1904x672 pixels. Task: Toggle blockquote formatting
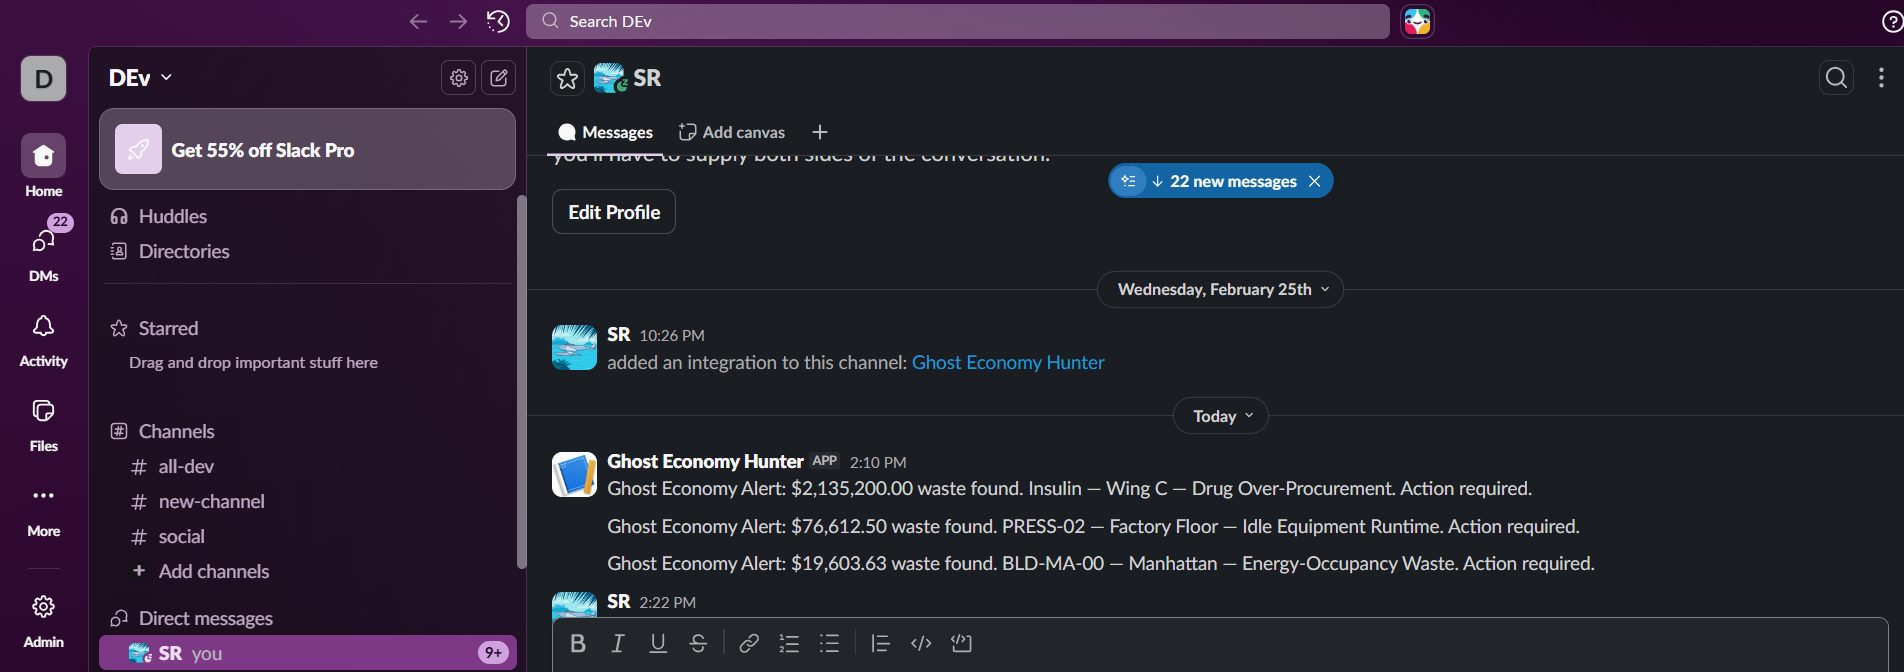[x=880, y=643]
